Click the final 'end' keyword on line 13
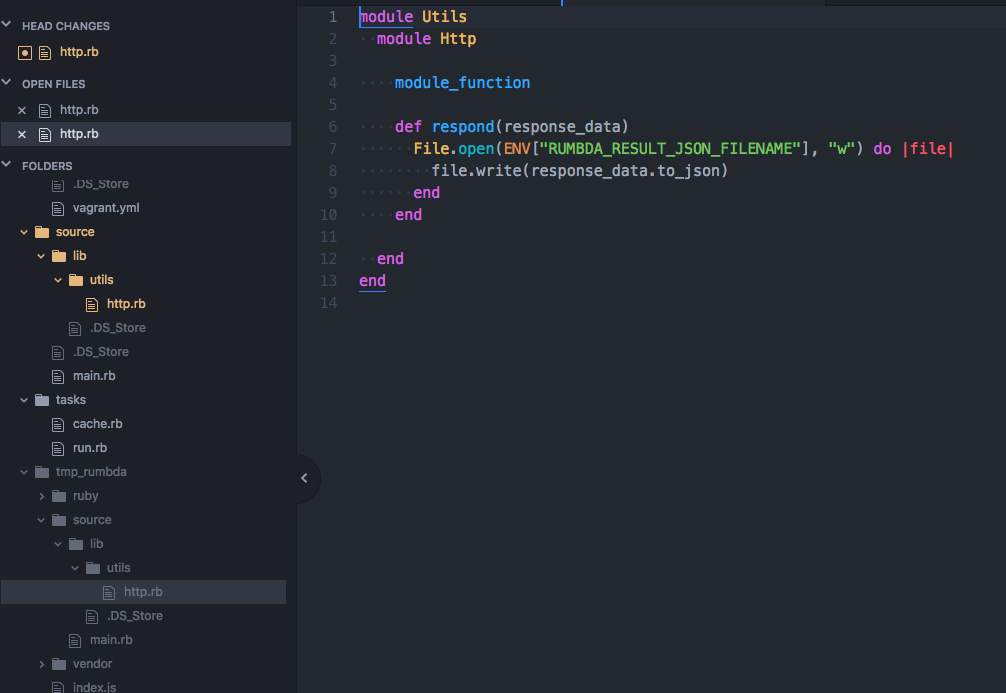Screen dimensions: 1006x693 coord(372,281)
